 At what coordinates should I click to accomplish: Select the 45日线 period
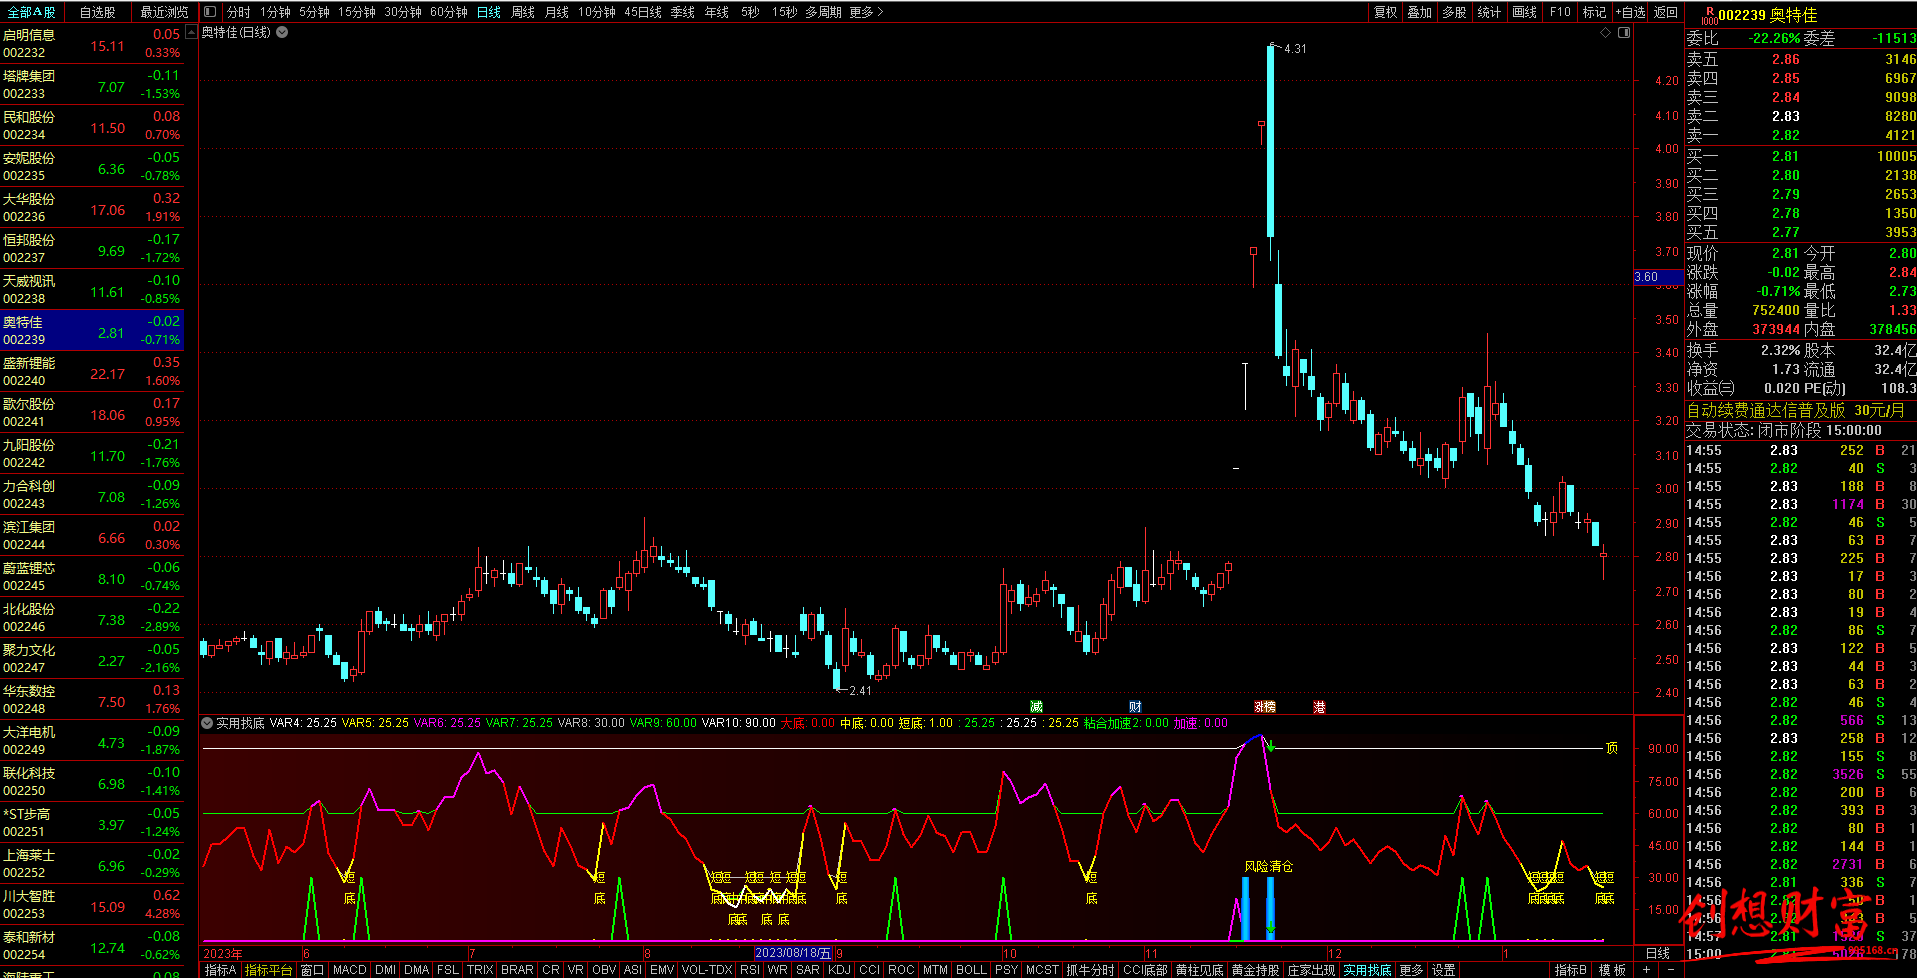[x=643, y=12]
